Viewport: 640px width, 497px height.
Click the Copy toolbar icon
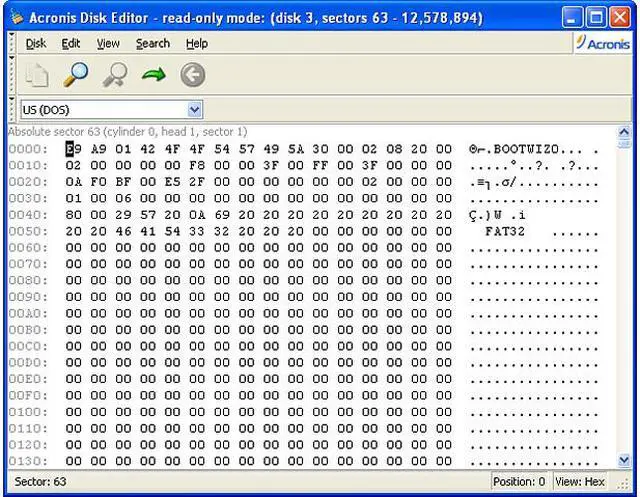click(35, 75)
